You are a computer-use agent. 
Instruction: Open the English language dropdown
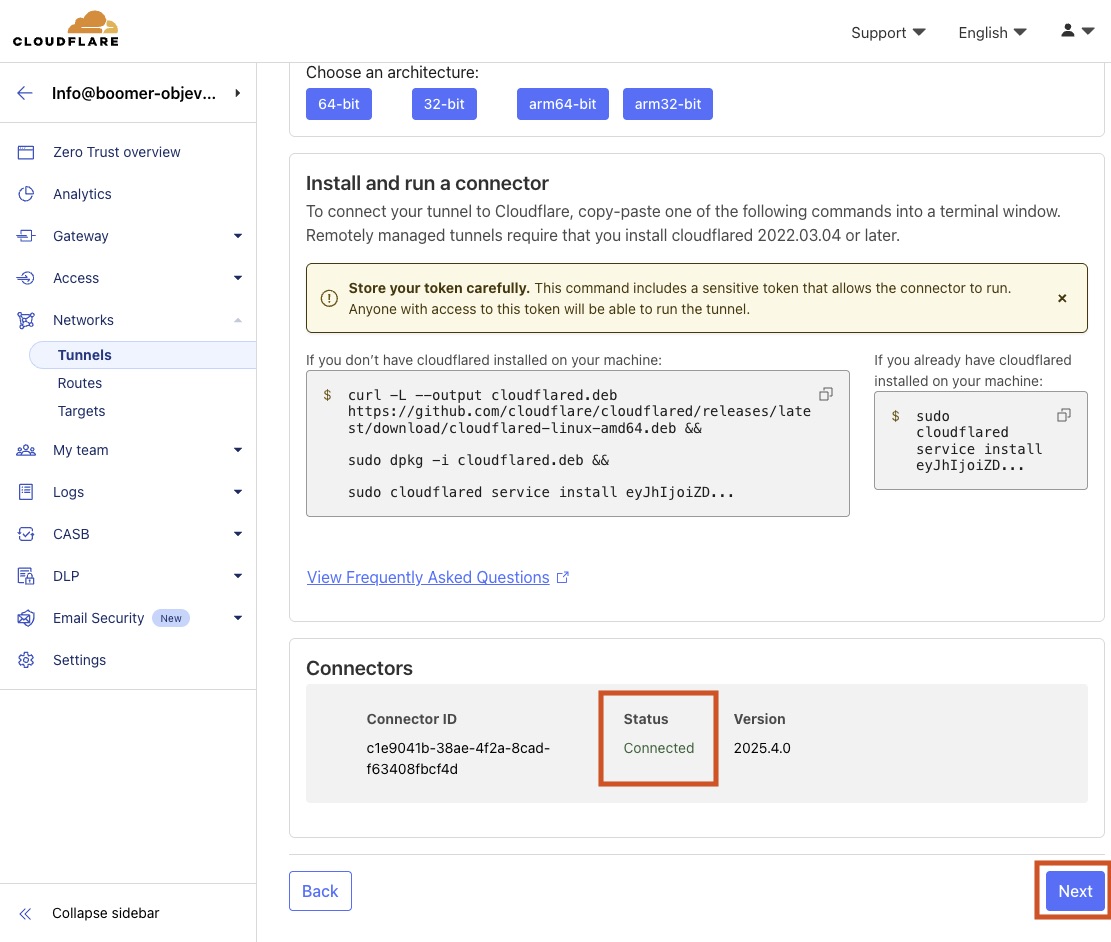[x=991, y=32]
